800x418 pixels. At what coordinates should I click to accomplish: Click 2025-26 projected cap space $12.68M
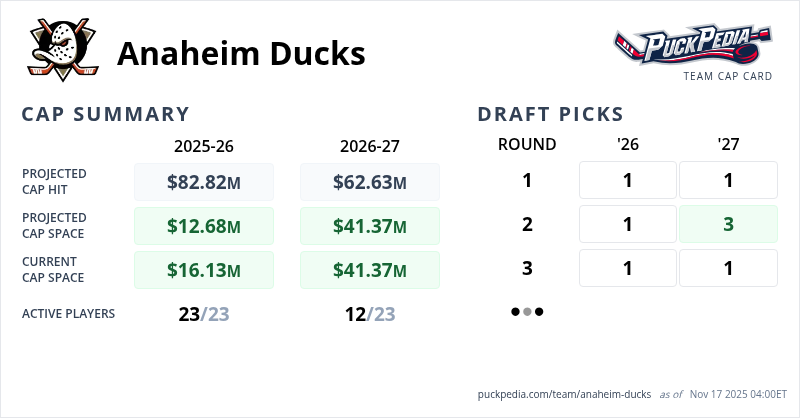tap(204, 226)
